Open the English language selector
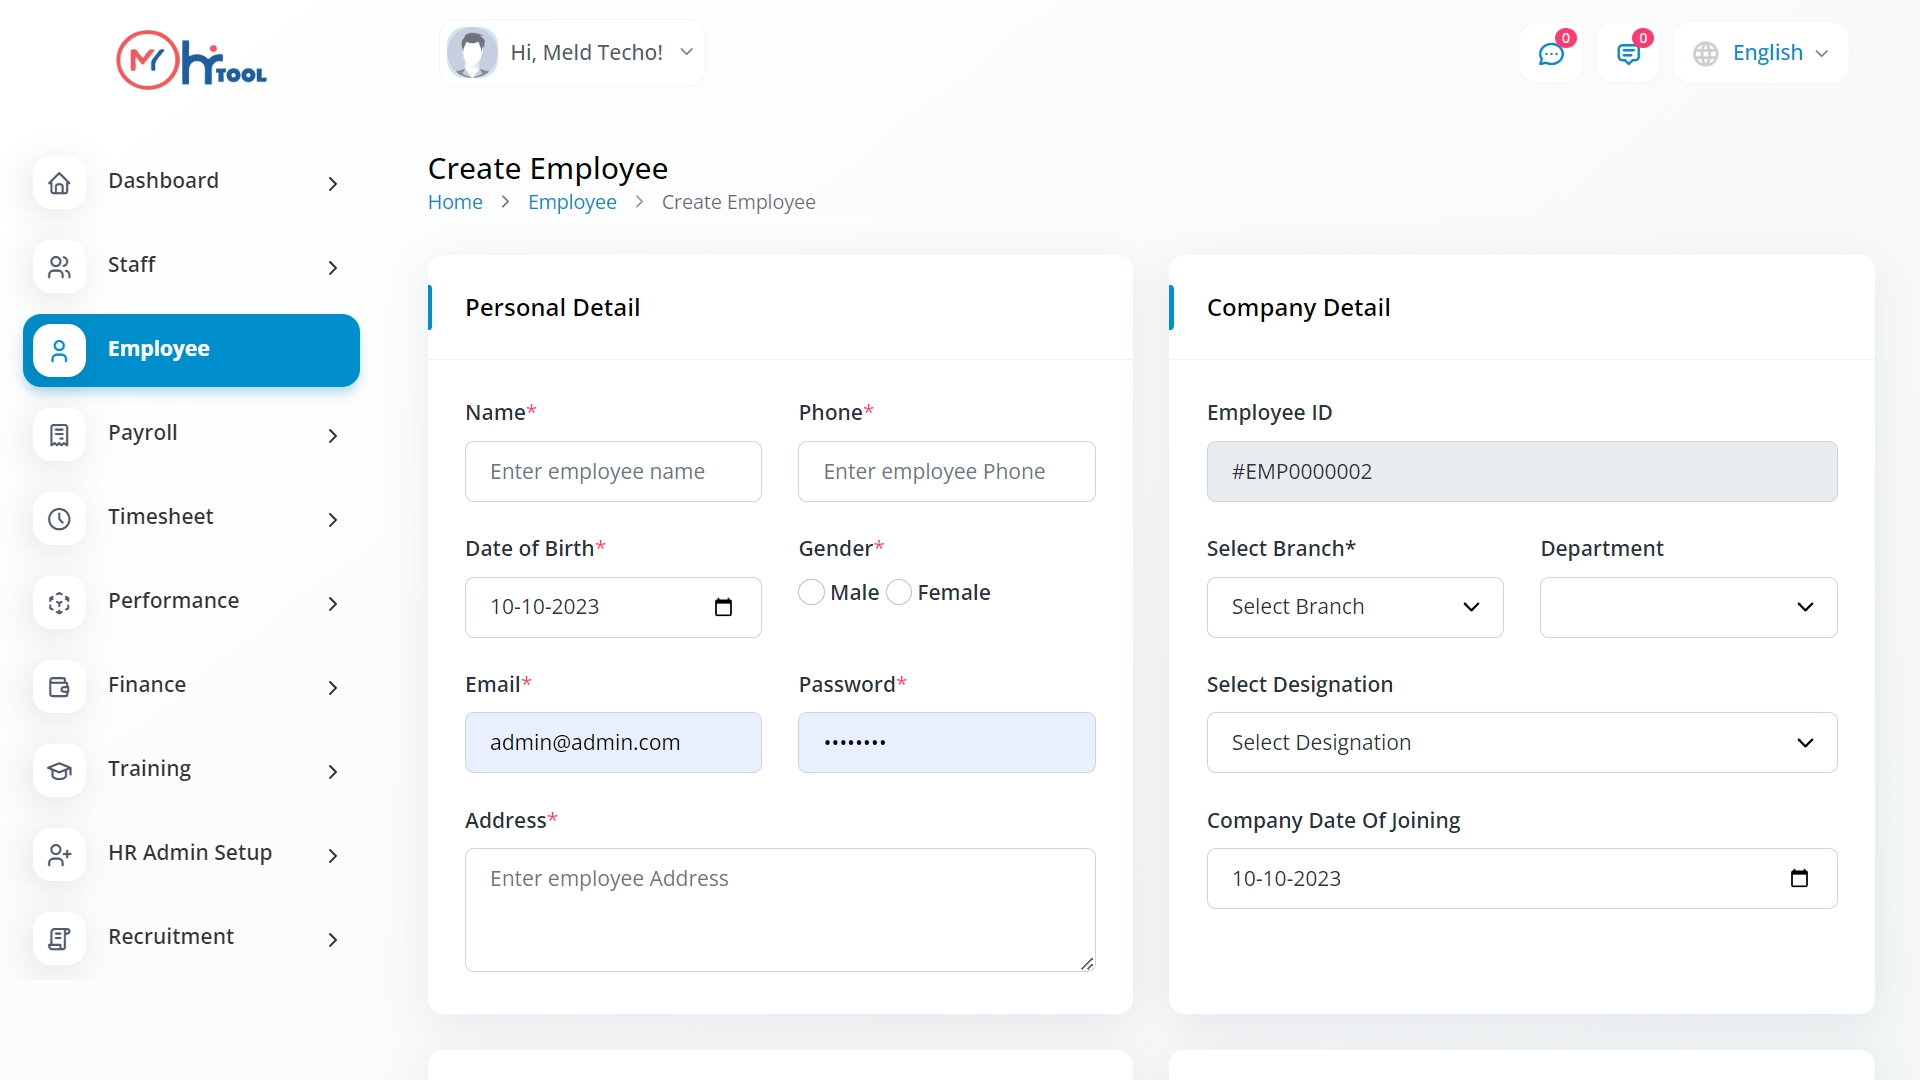 (1761, 53)
